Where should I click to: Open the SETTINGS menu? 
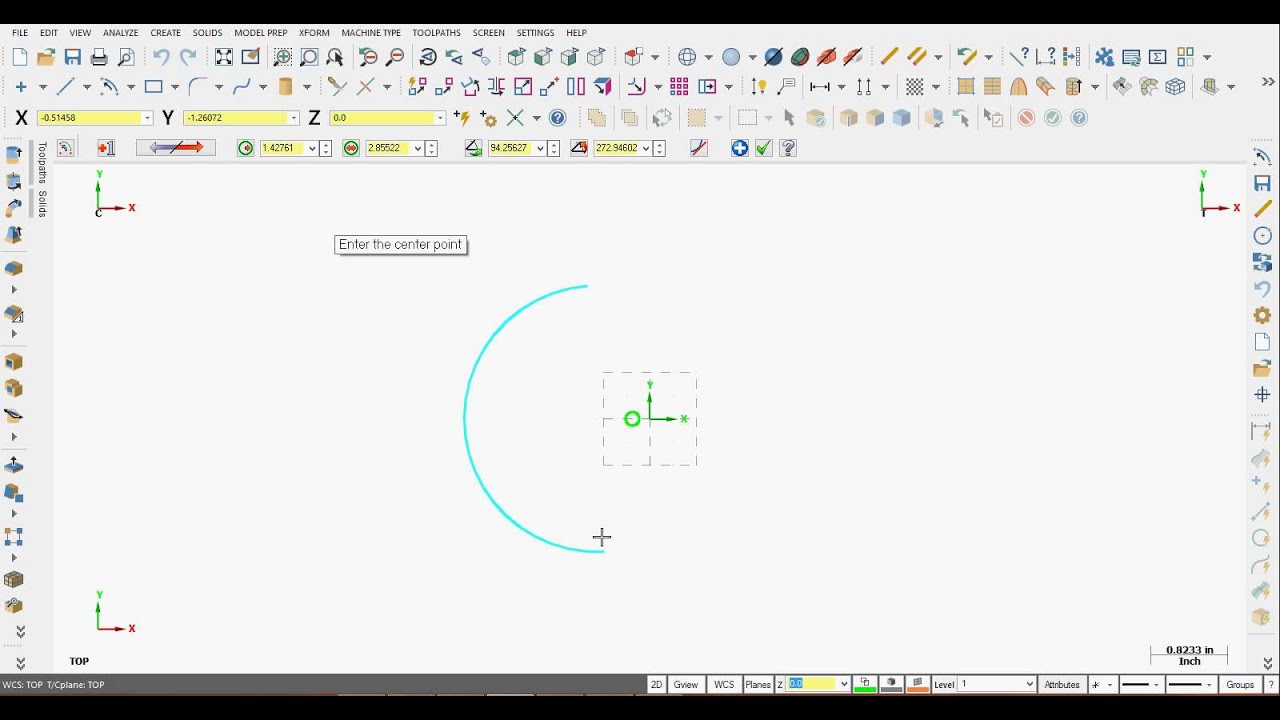pyautogui.click(x=535, y=33)
